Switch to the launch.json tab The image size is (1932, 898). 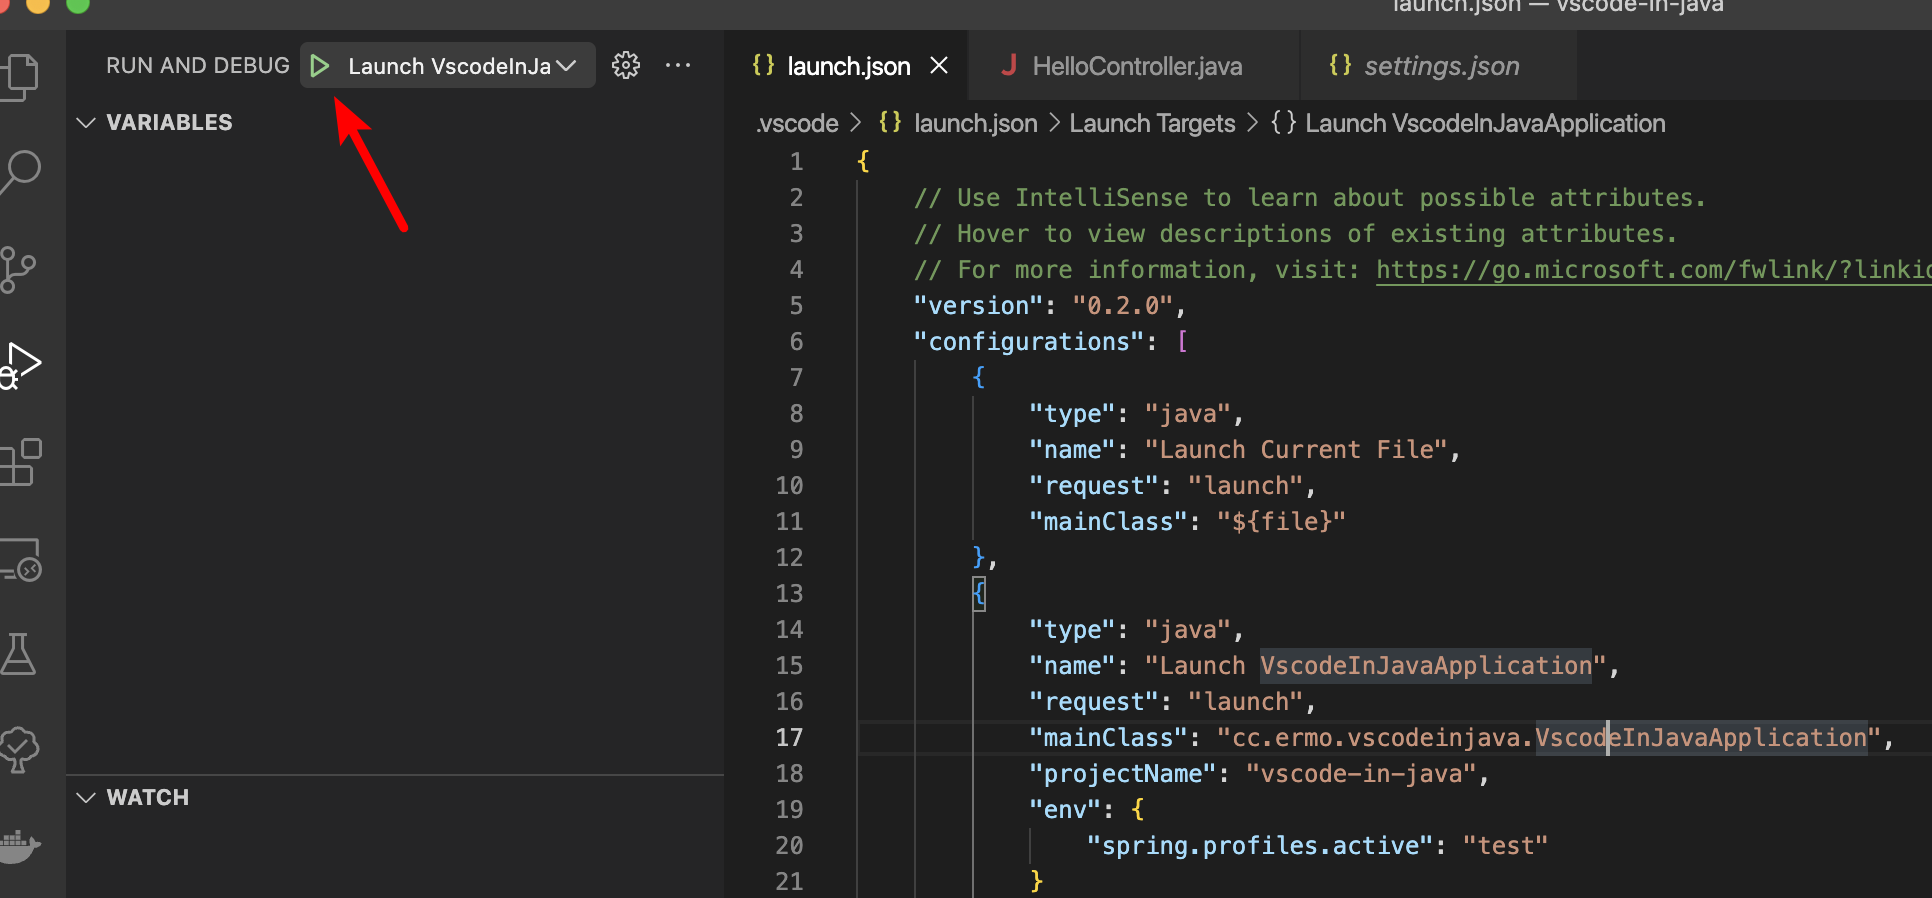(847, 66)
